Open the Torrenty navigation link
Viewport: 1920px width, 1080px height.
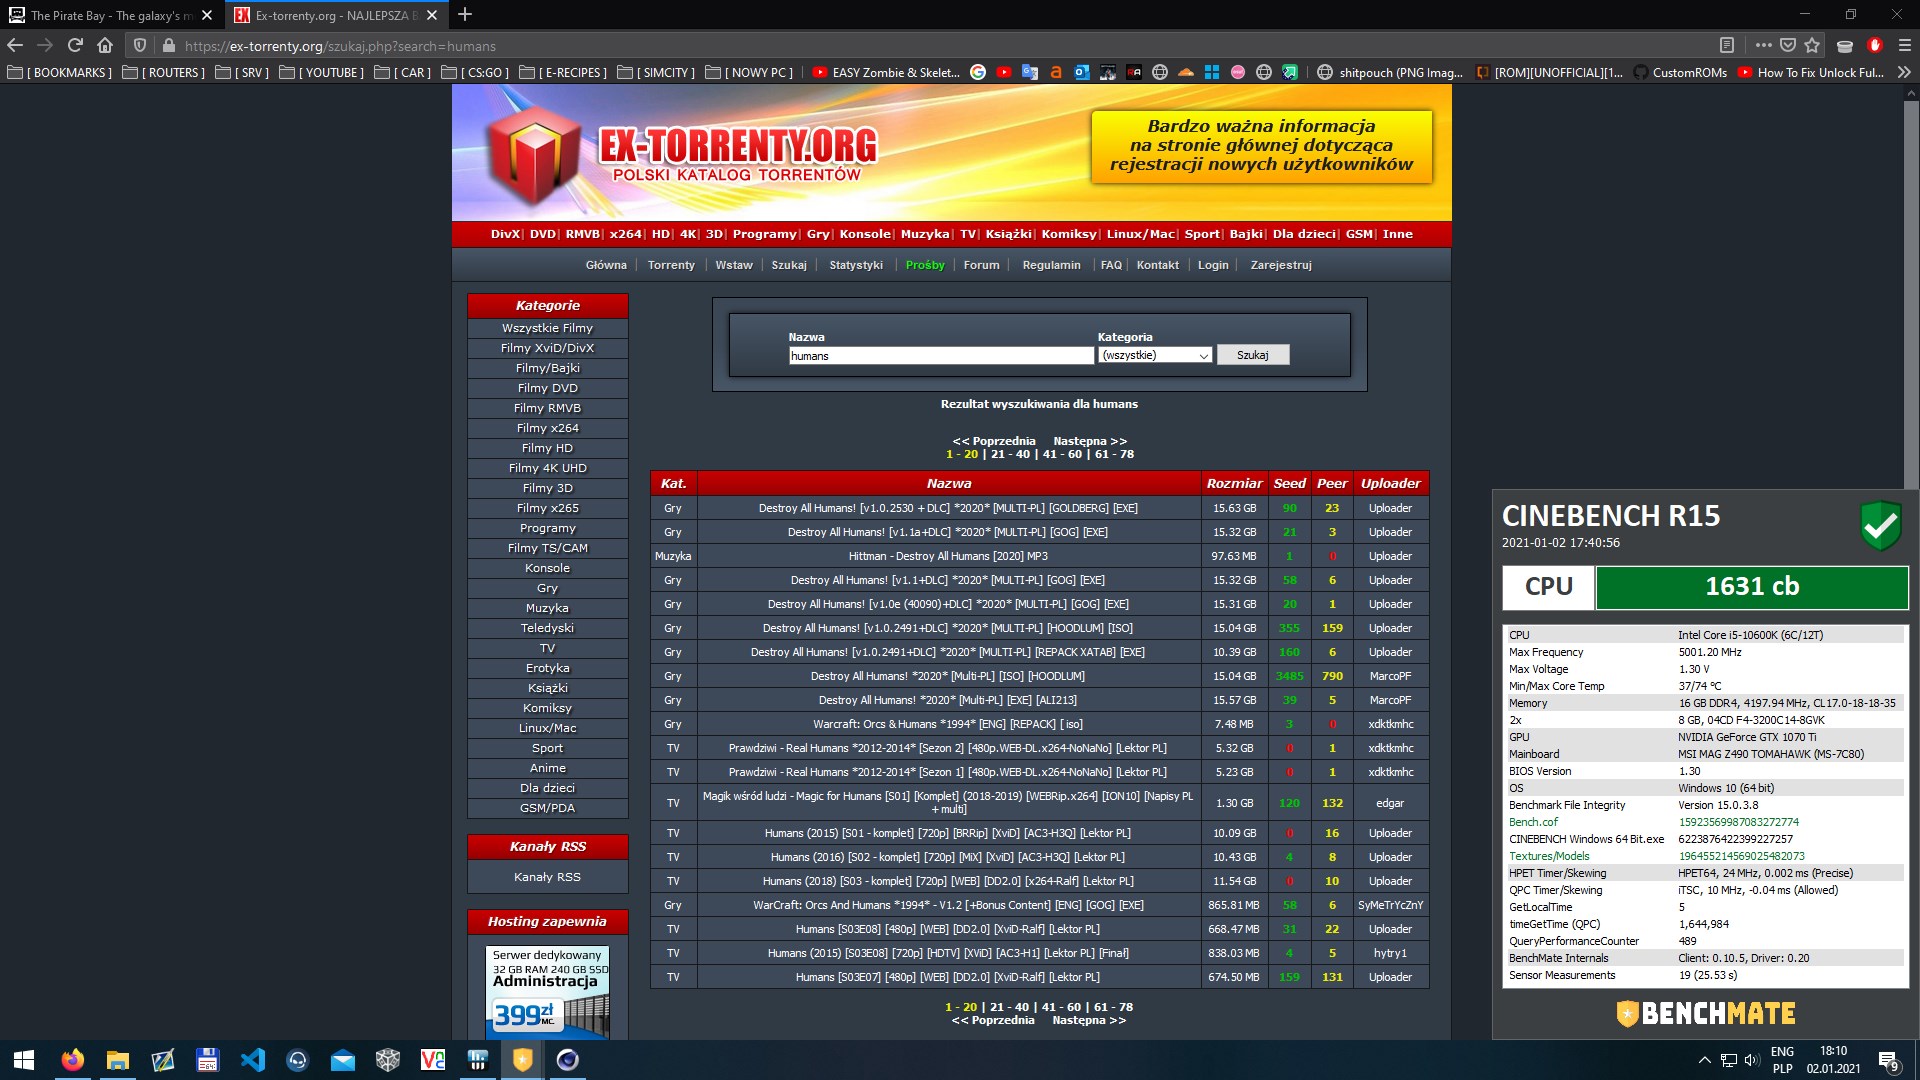pos(671,265)
